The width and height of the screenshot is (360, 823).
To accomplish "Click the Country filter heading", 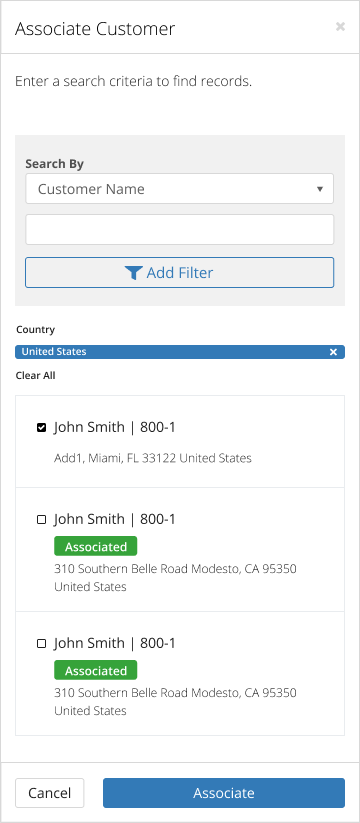I will tap(35, 330).
